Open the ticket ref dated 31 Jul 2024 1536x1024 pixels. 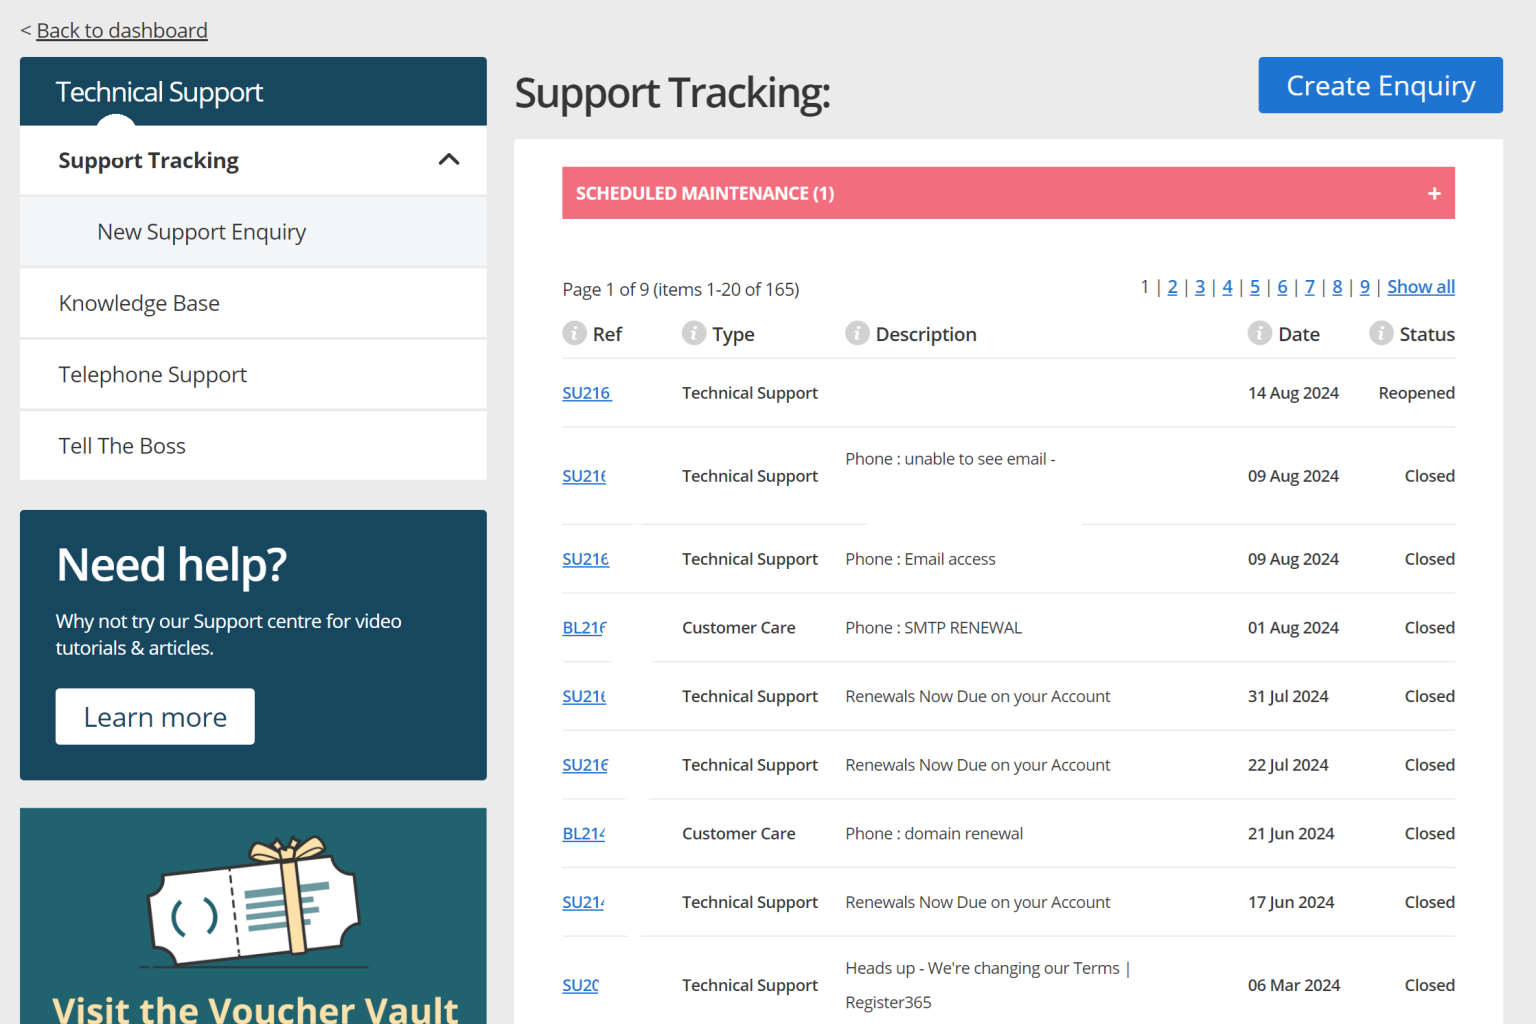[x=584, y=696]
